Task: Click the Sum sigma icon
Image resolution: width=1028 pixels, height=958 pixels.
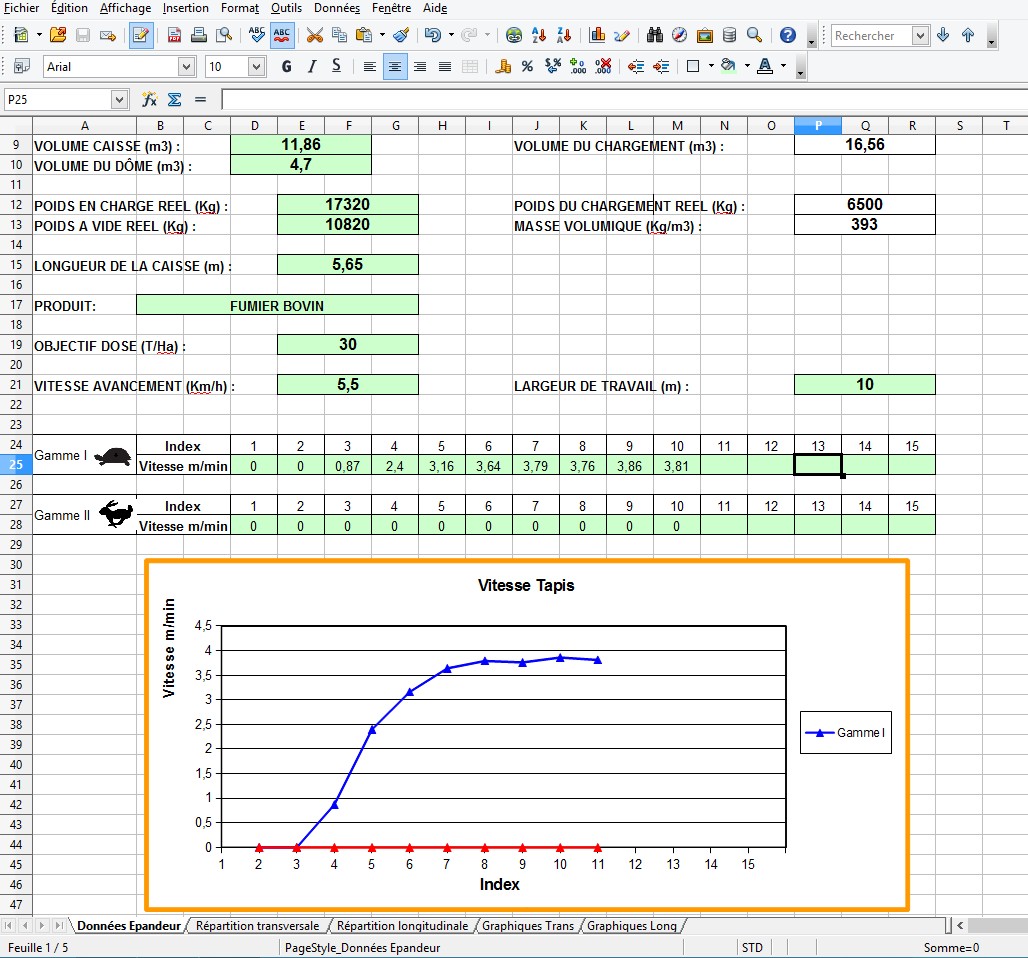Action: pos(174,100)
